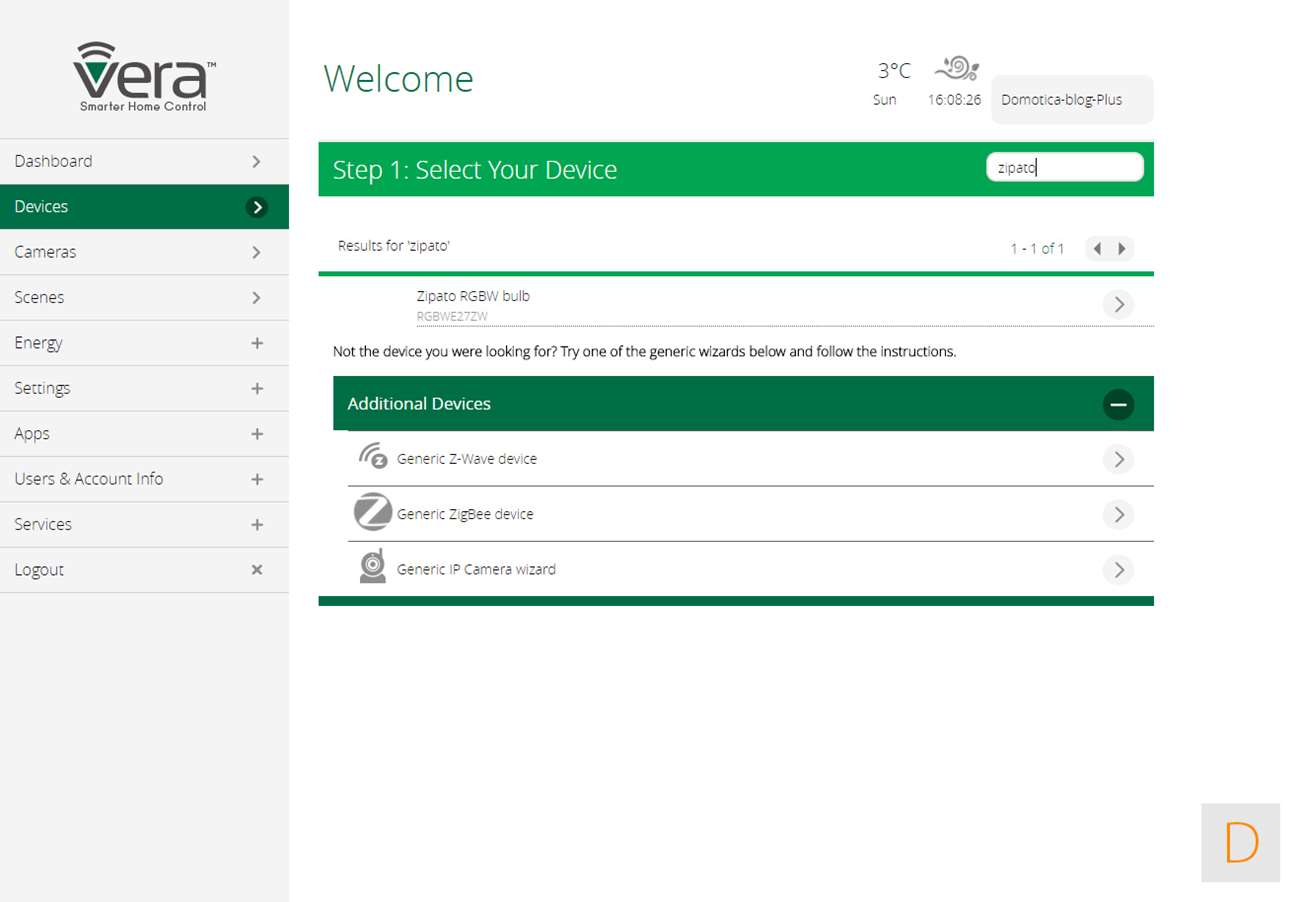Open the Scenes menu item
This screenshot has height=902, width=1300.
[x=39, y=297]
